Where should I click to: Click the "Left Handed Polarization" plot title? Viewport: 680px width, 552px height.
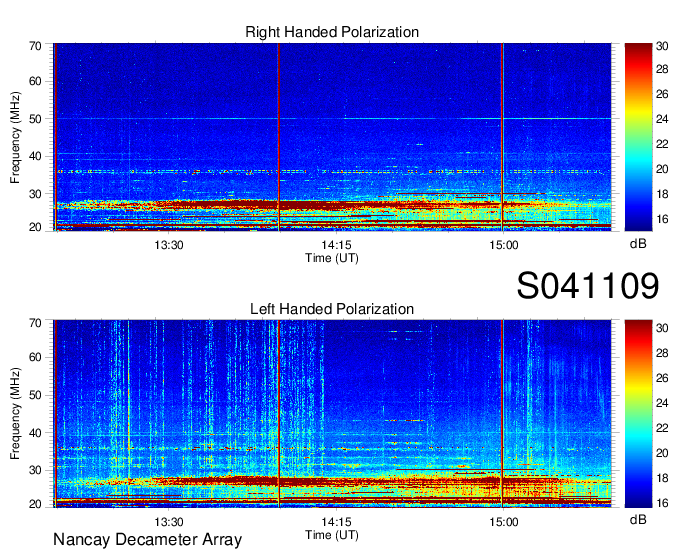pyautogui.click(x=332, y=309)
